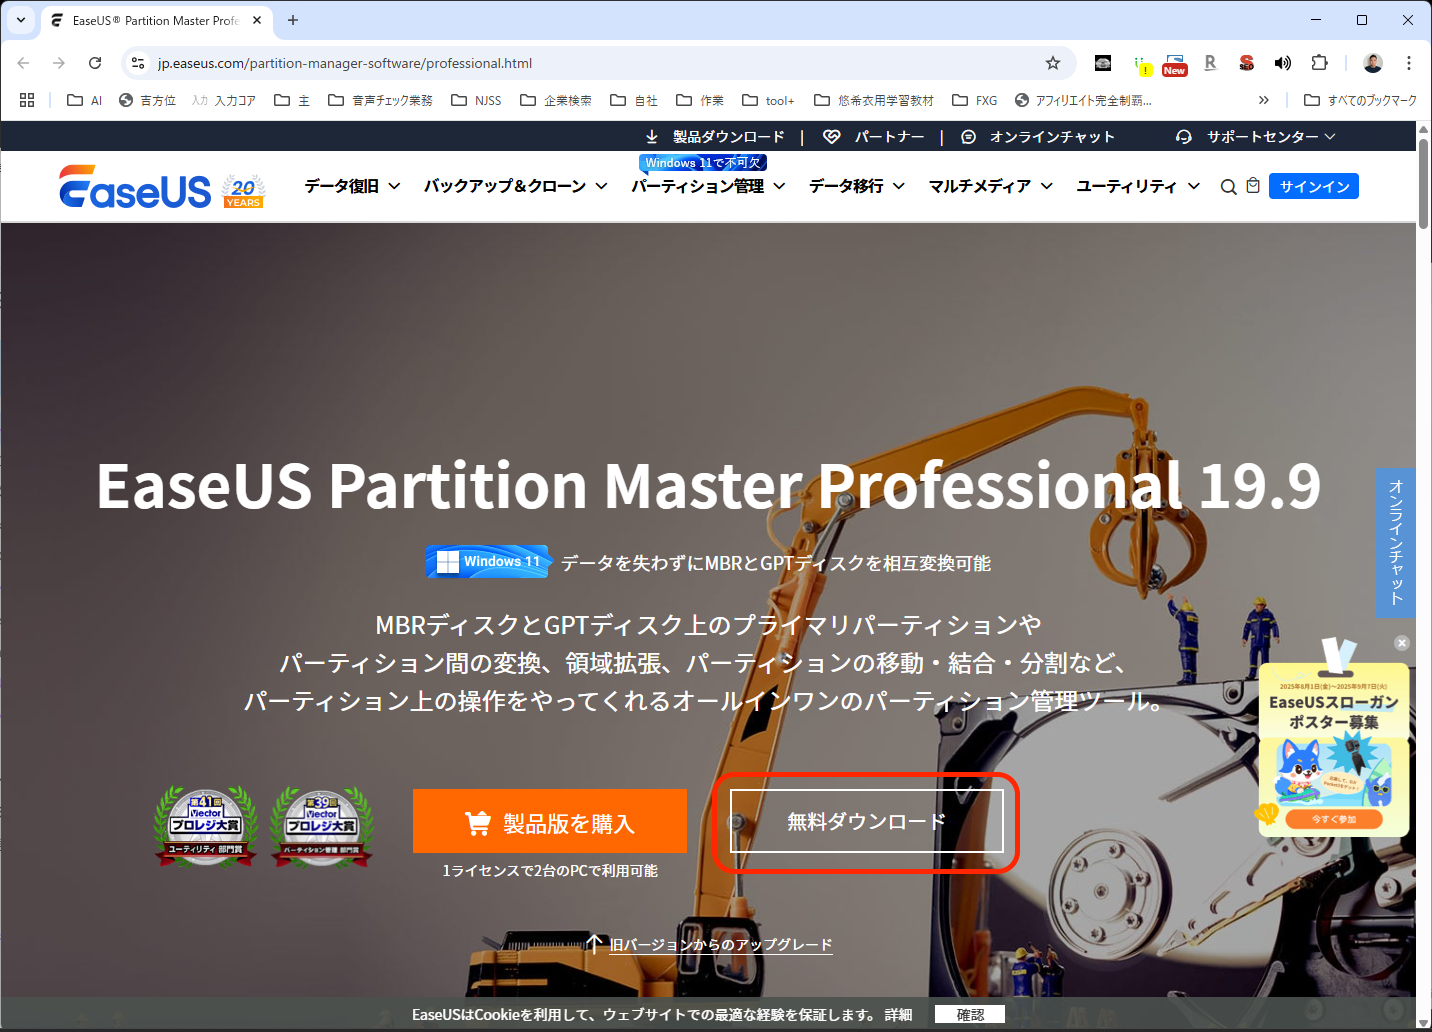Click the サインイン button

tap(1314, 187)
